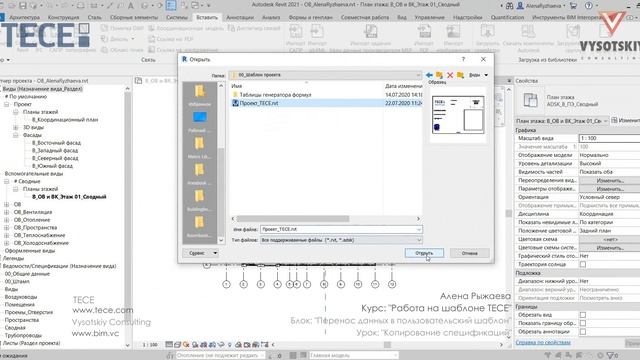Toggle the Crop View checkbox in Properties
The height and width of the screenshot is (360, 640).
583,315
